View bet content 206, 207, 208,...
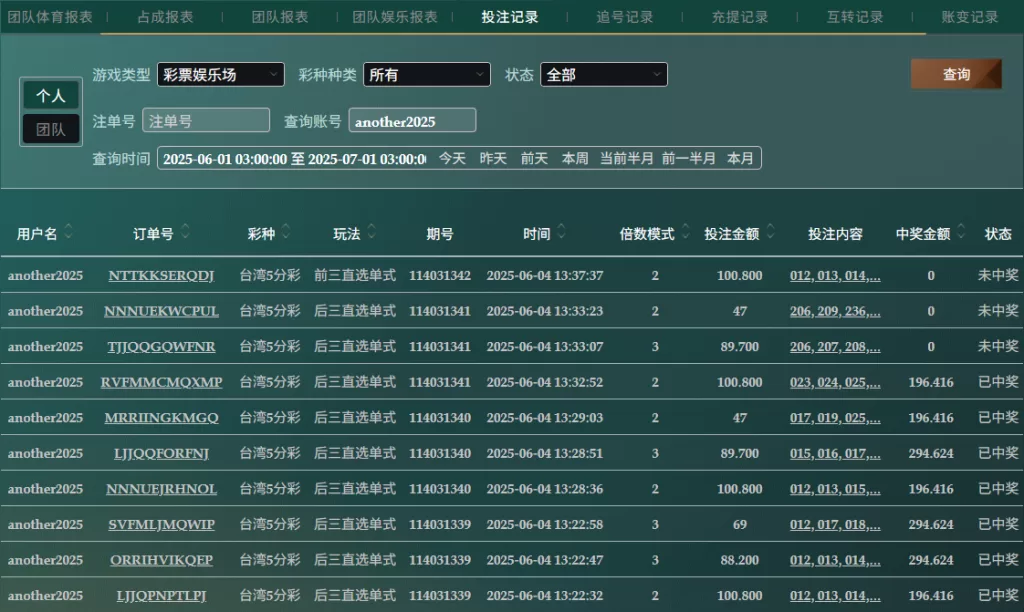The height and width of the screenshot is (612, 1024). point(835,347)
